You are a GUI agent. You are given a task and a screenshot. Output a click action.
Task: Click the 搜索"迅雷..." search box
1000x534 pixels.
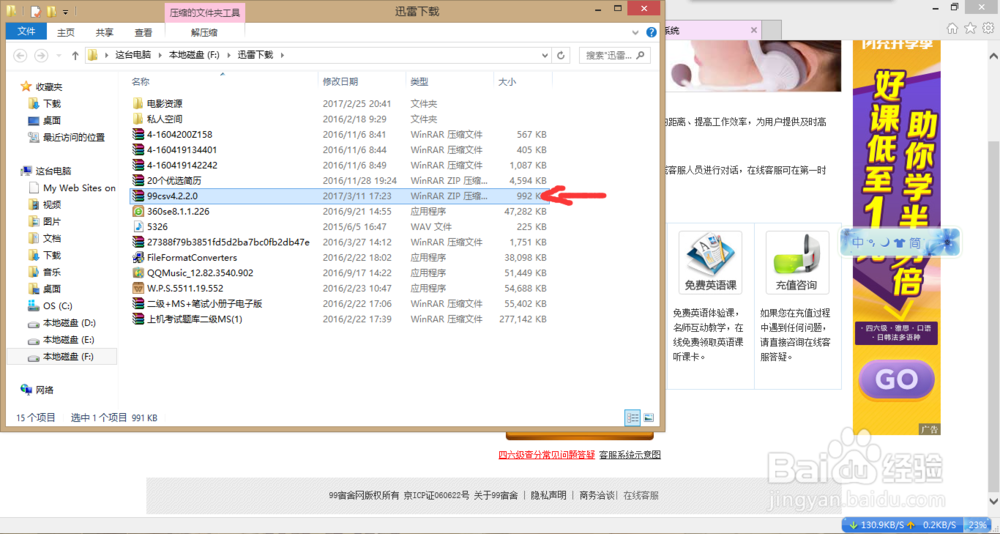[615, 56]
